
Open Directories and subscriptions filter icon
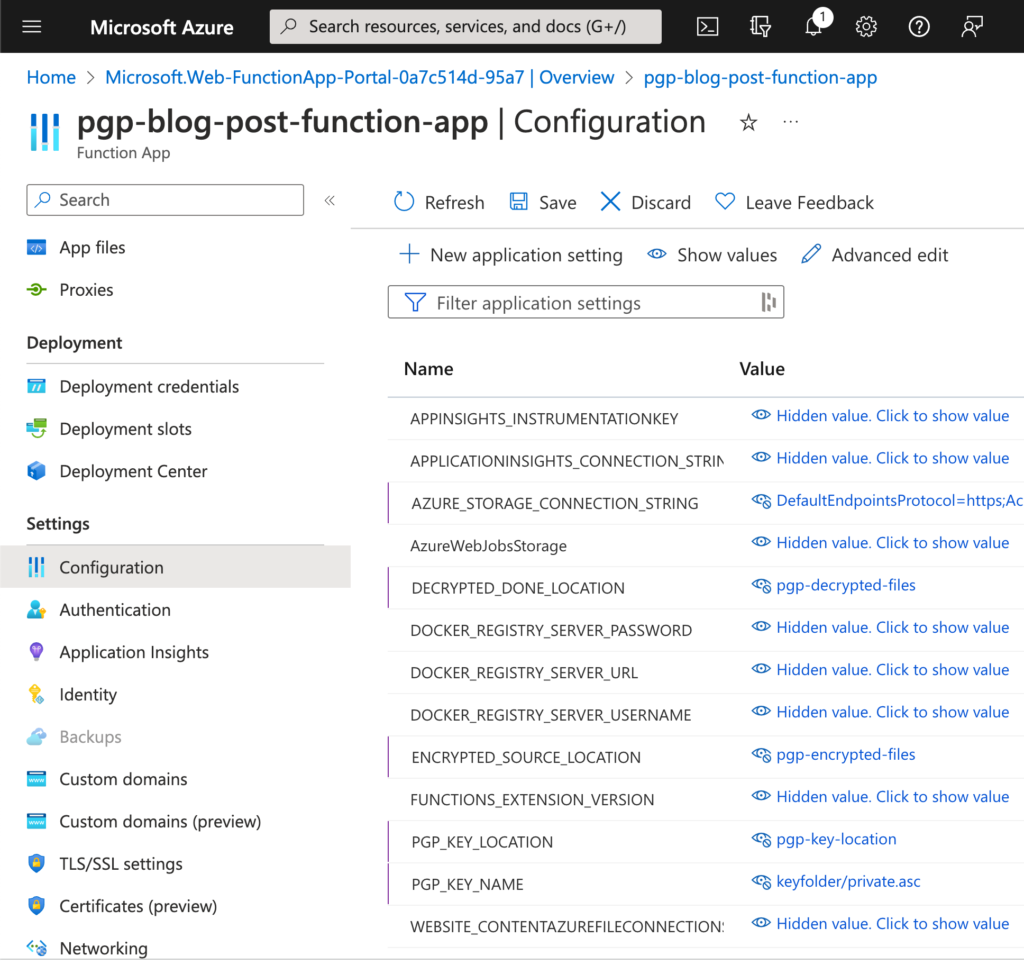pos(760,27)
